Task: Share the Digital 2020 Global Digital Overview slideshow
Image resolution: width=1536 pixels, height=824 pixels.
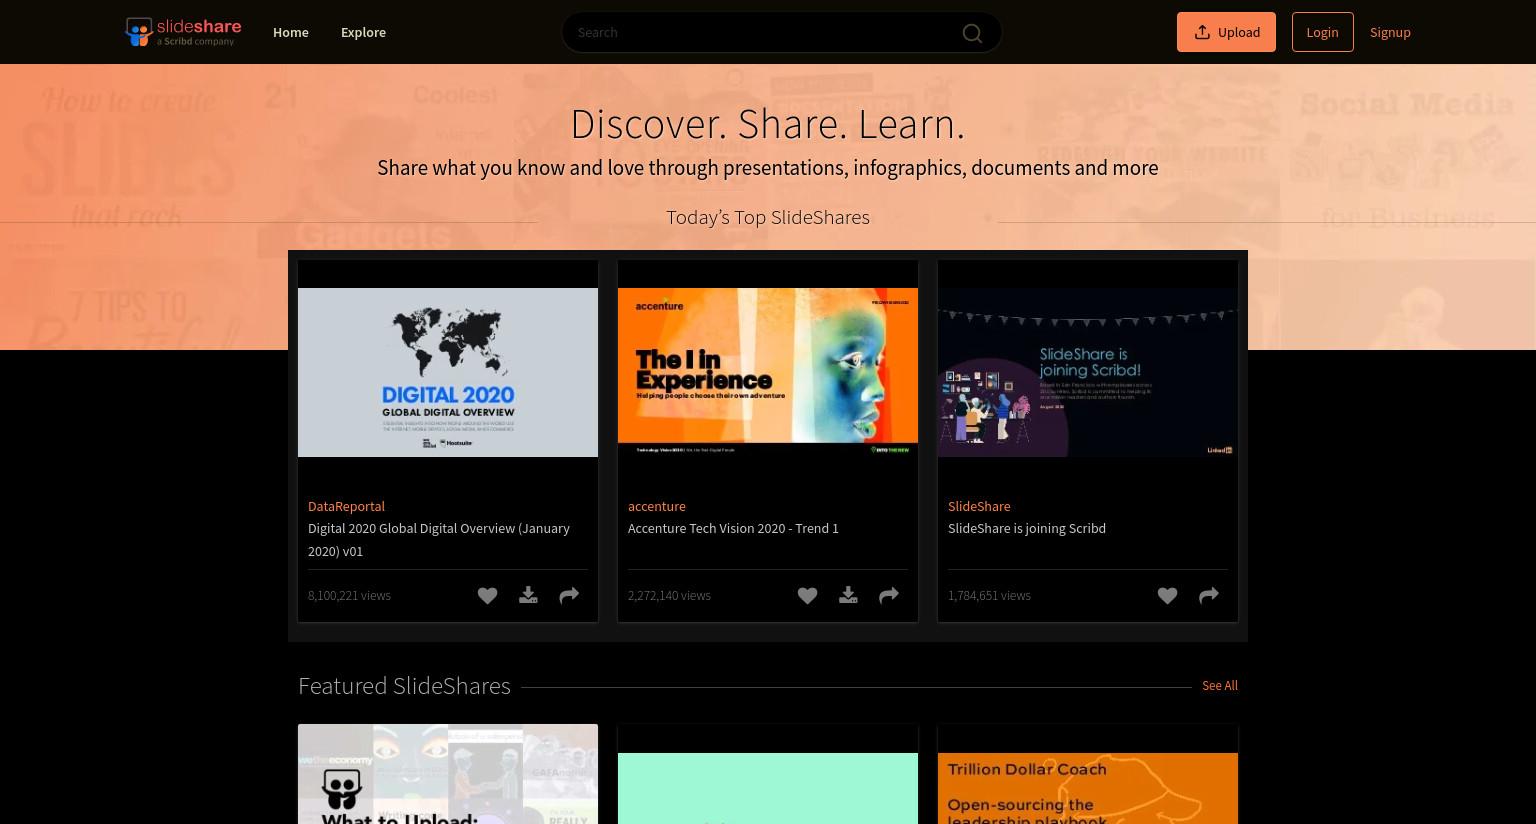Action: click(x=569, y=596)
